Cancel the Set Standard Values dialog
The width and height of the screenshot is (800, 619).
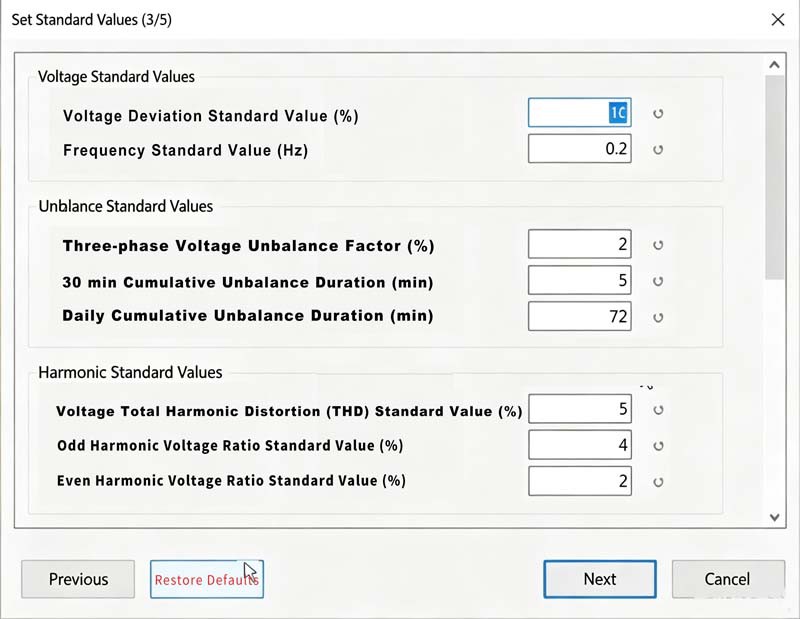click(x=728, y=579)
